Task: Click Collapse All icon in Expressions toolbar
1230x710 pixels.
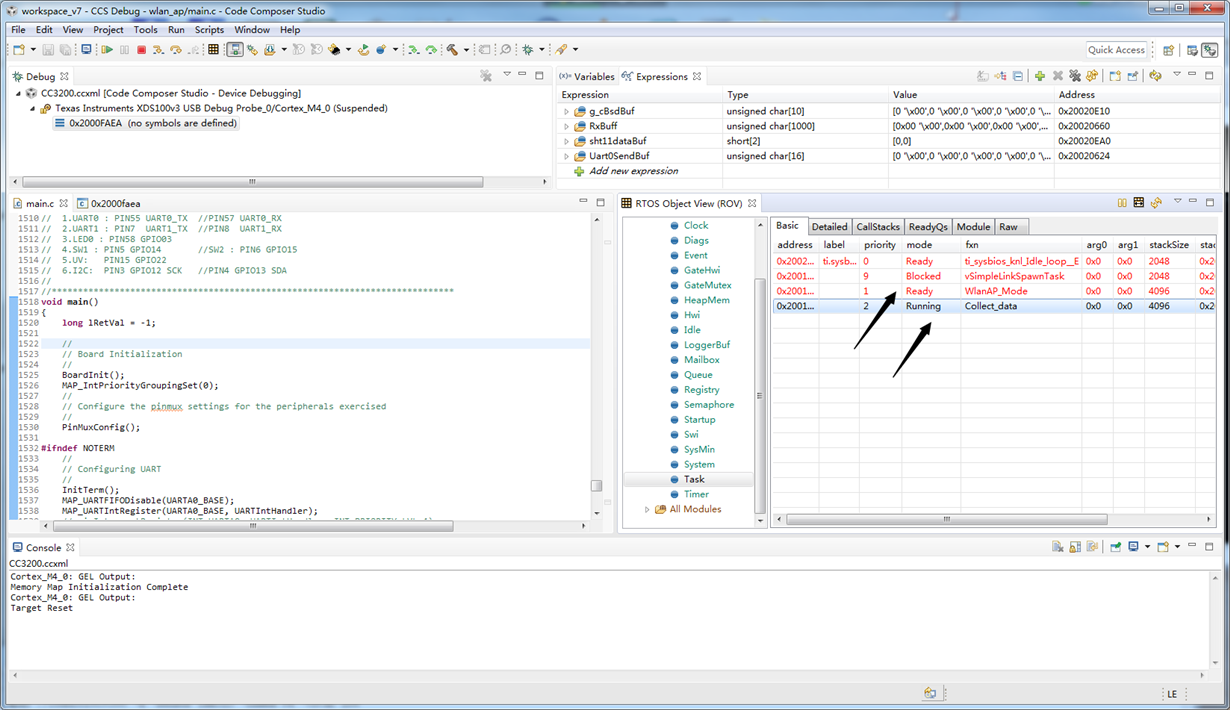Action: tap(1018, 76)
